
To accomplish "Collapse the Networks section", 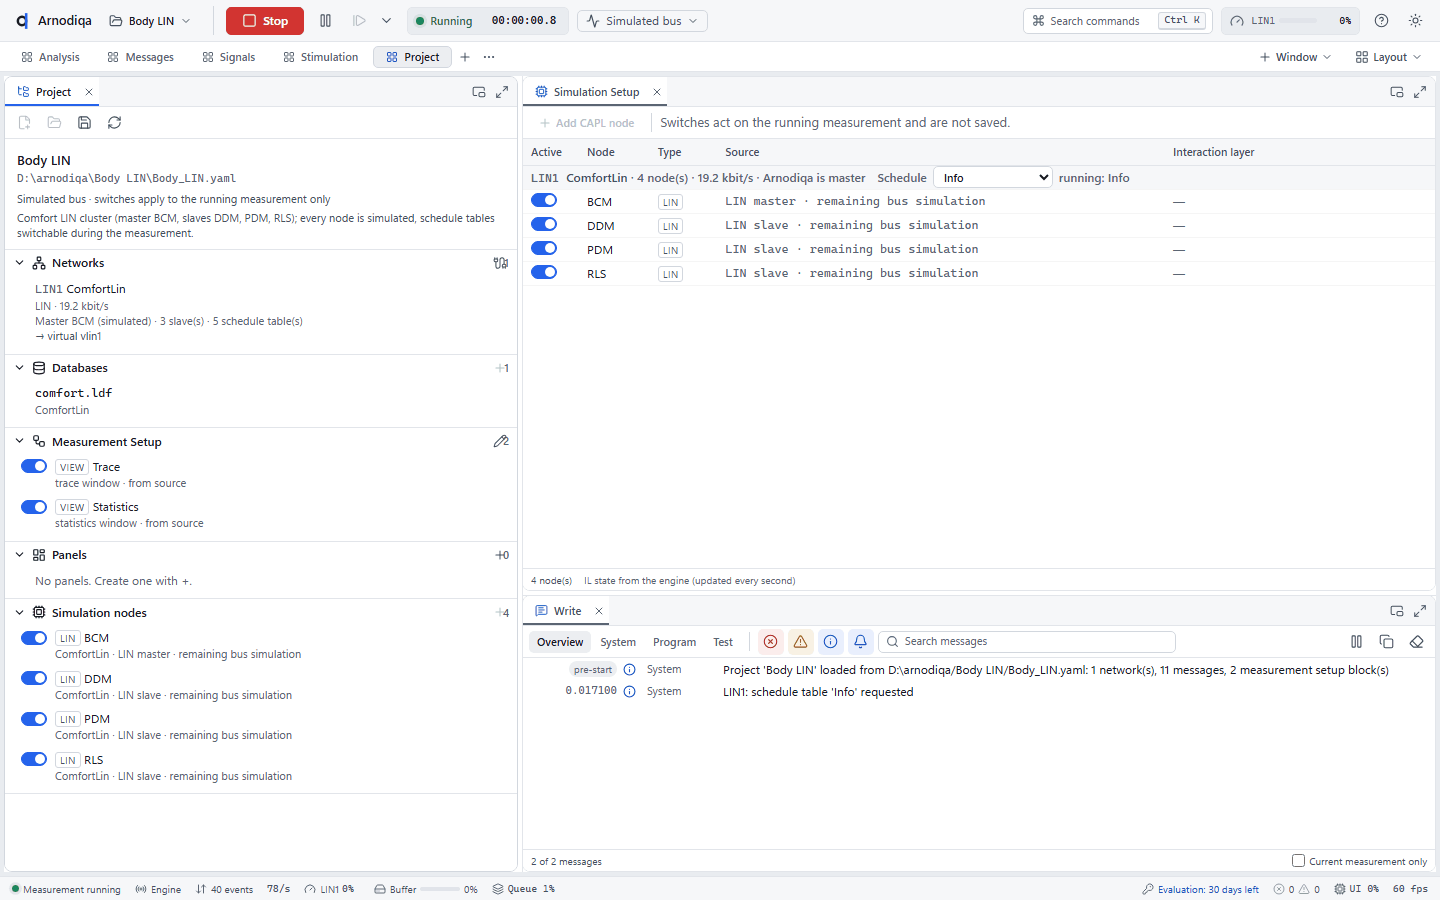I will pos(20,263).
